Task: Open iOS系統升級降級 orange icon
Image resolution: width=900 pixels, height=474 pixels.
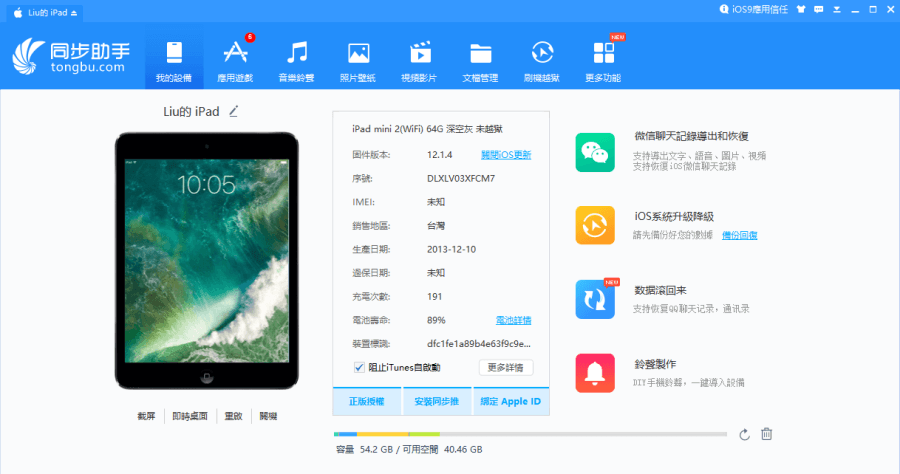Action: (x=595, y=226)
